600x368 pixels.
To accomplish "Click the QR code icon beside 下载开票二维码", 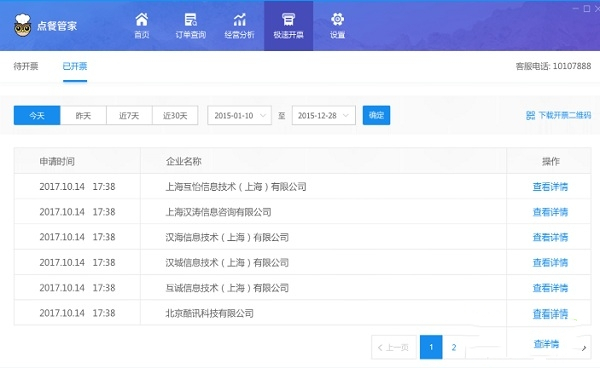I will coord(530,115).
